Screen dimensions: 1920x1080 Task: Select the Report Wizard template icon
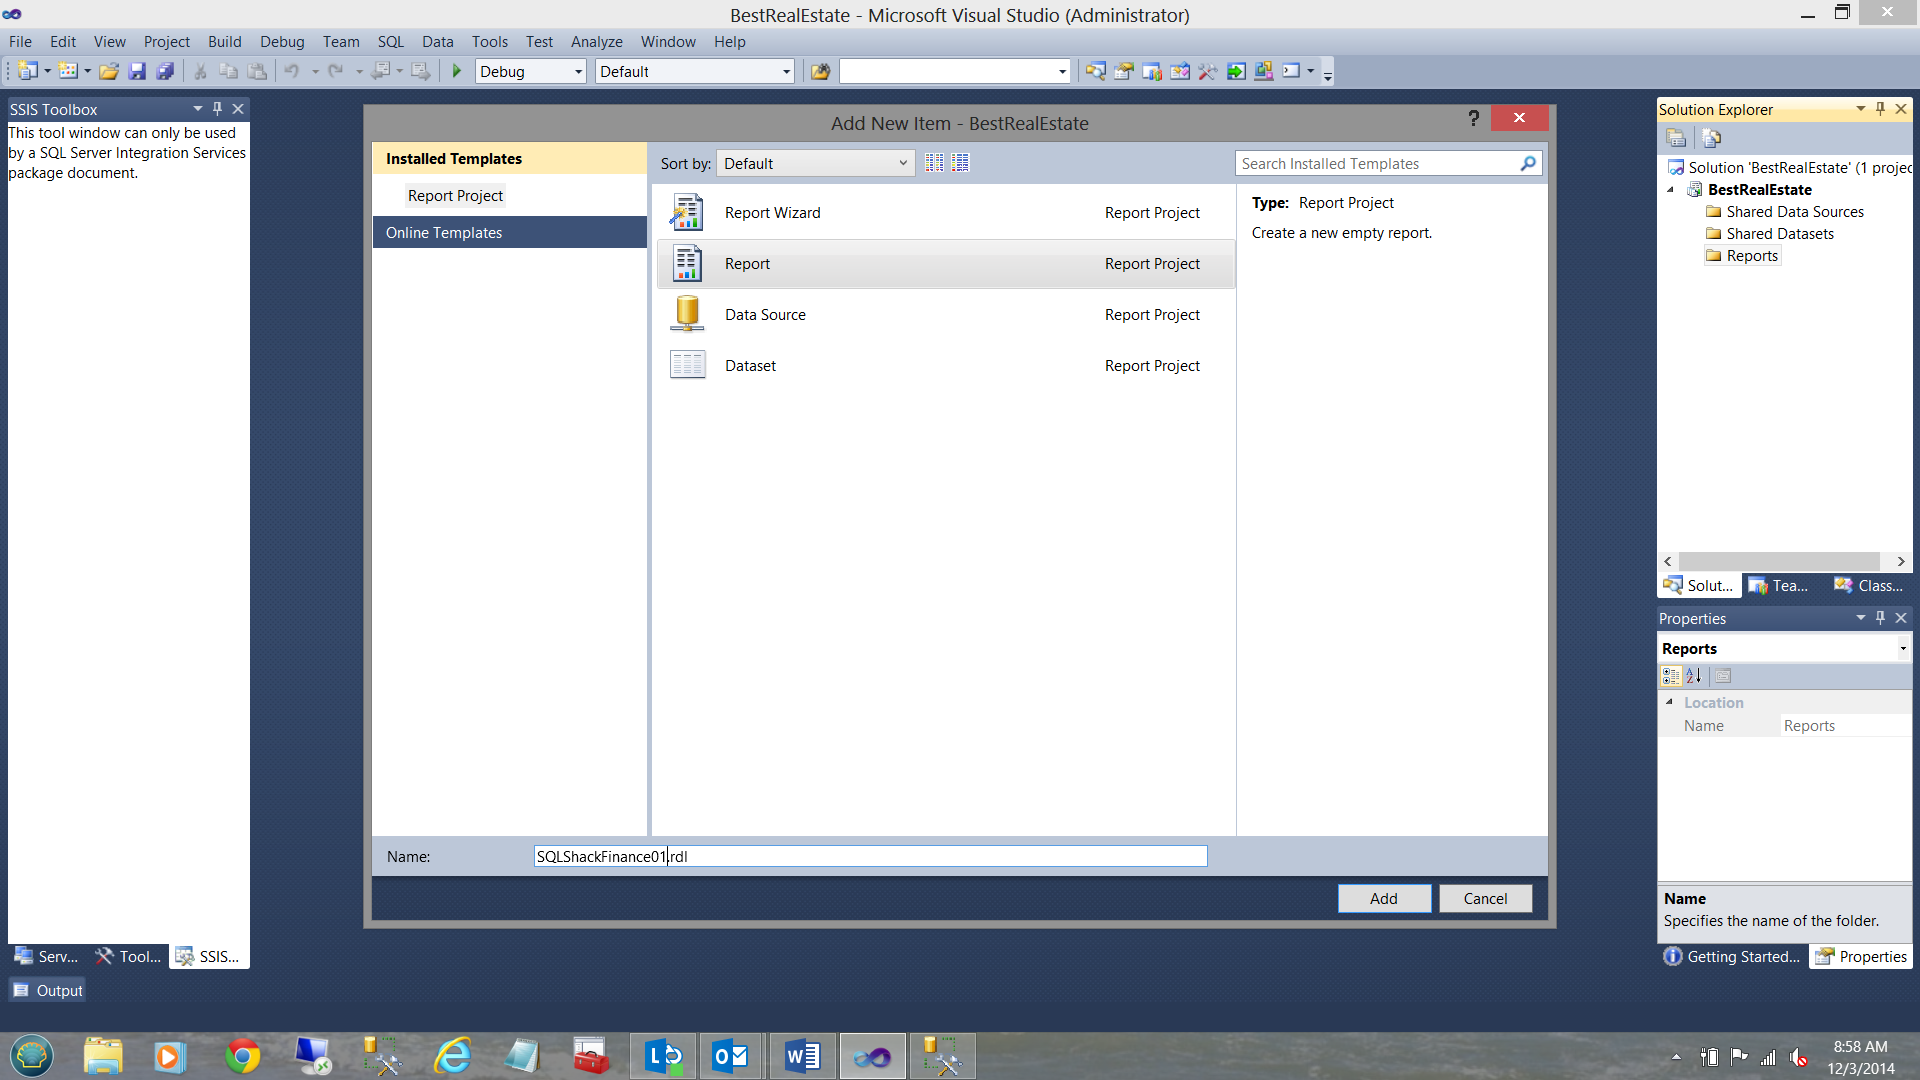point(687,213)
